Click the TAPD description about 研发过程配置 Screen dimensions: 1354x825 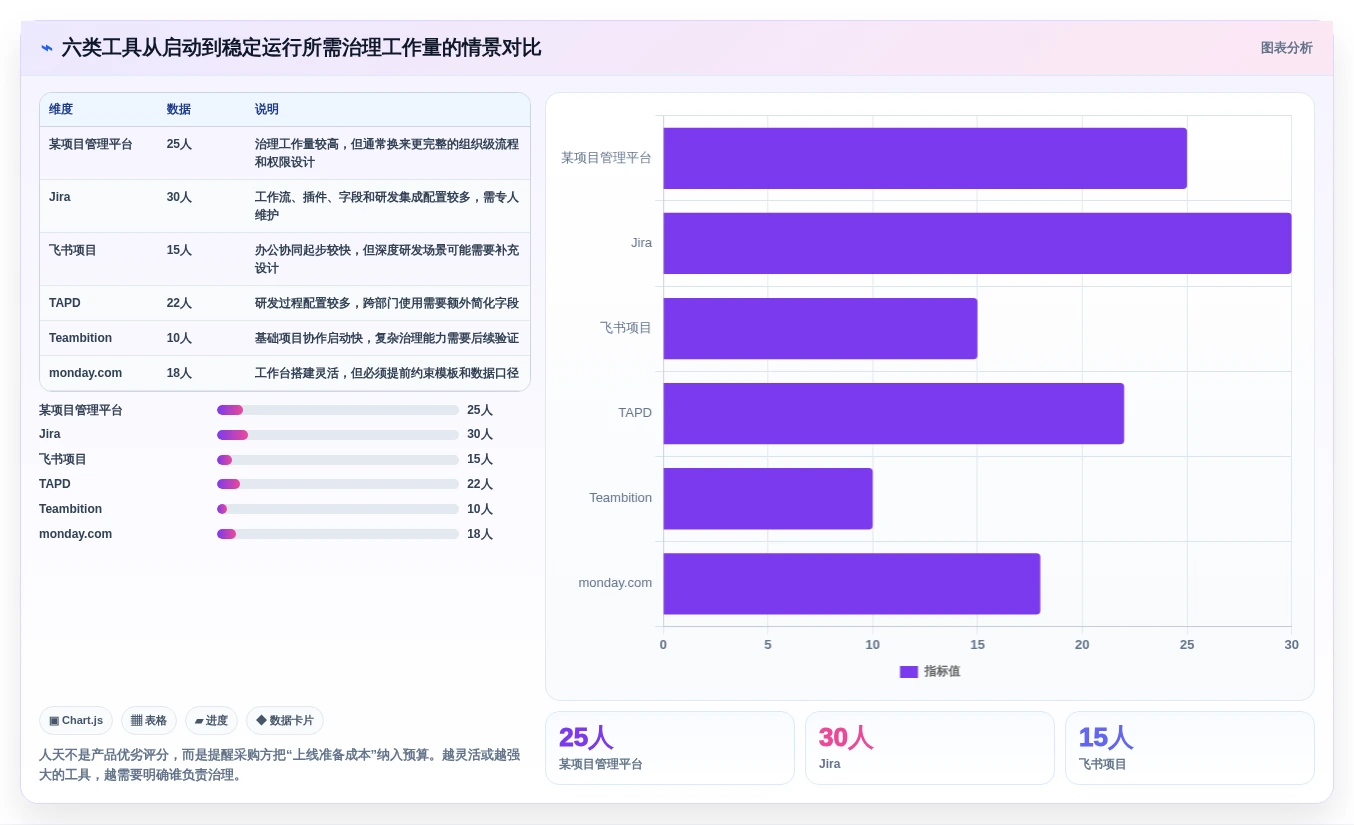pos(387,303)
